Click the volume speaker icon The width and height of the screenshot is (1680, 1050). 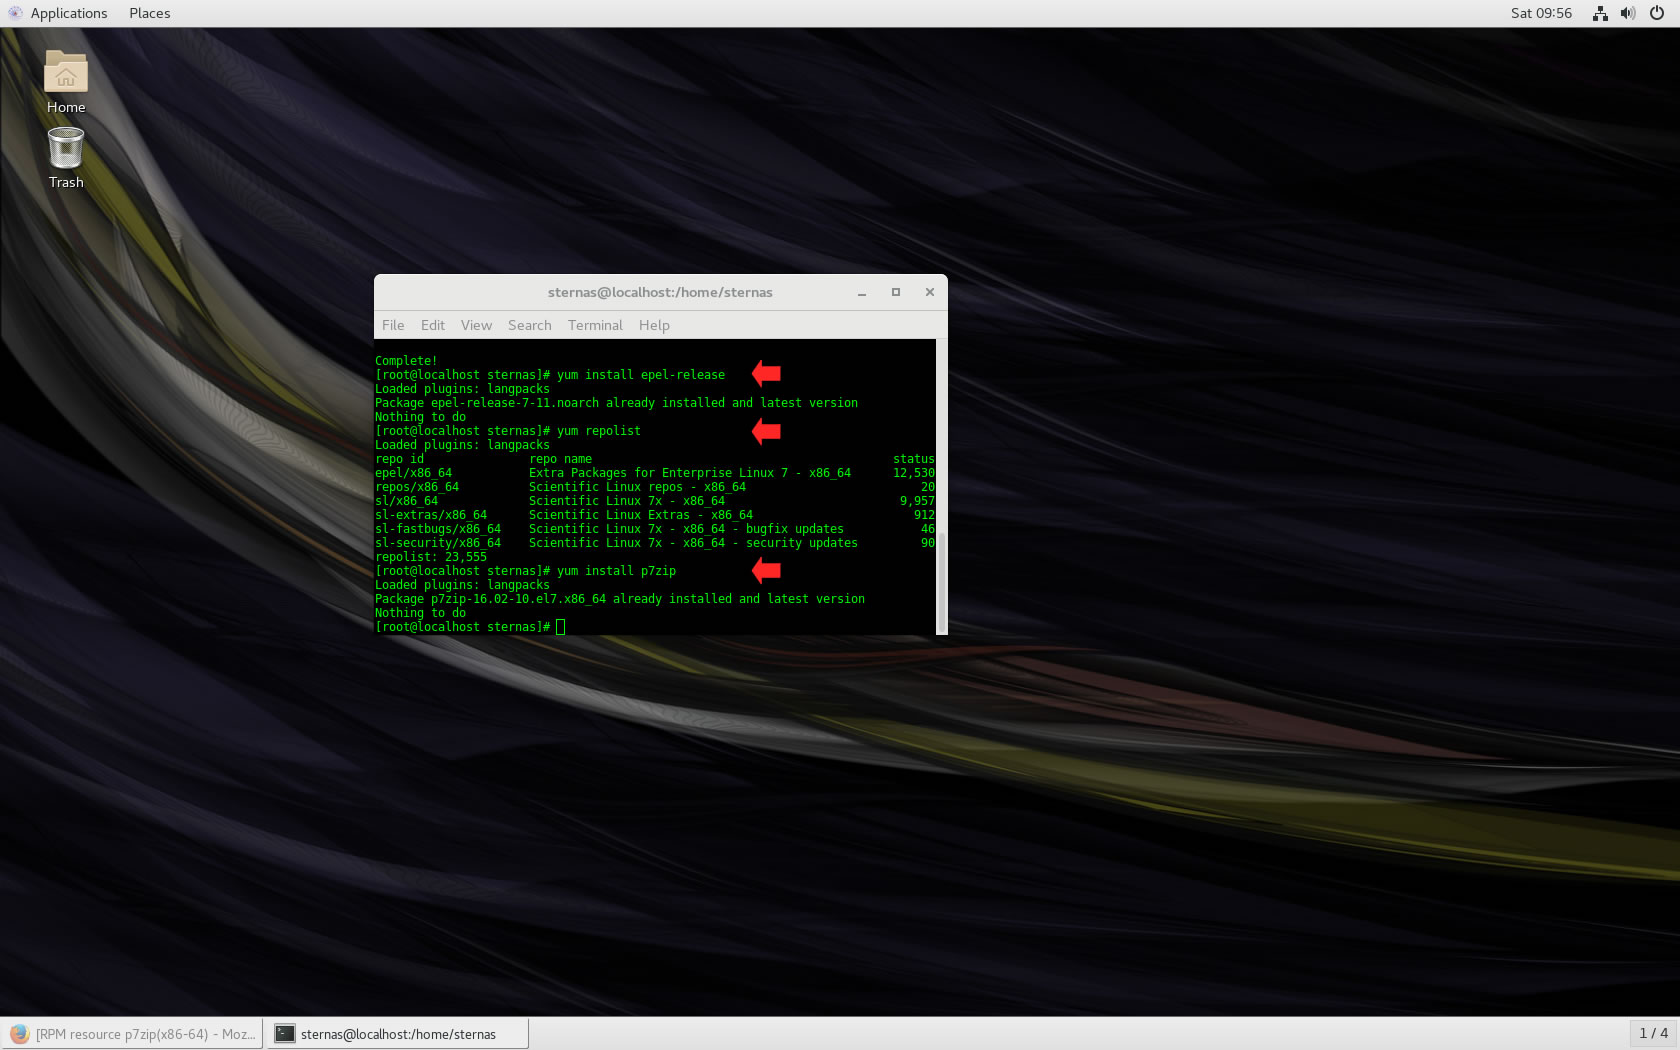pyautogui.click(x=1628, y=13)
